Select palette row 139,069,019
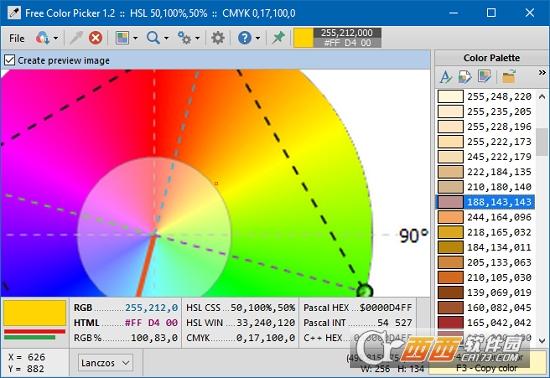The width and height of the screenshot is (550, 378). tap(486, 292)
